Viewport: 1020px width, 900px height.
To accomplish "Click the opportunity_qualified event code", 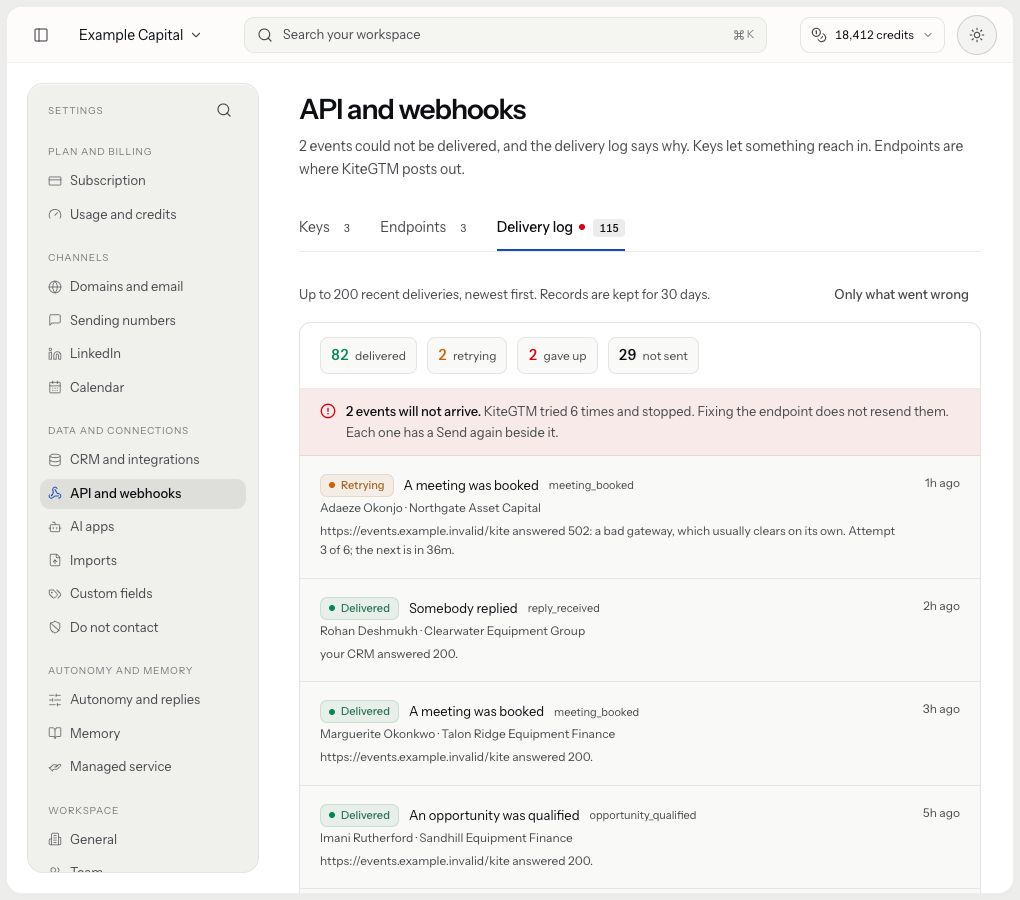I will [x=643, y=815].
